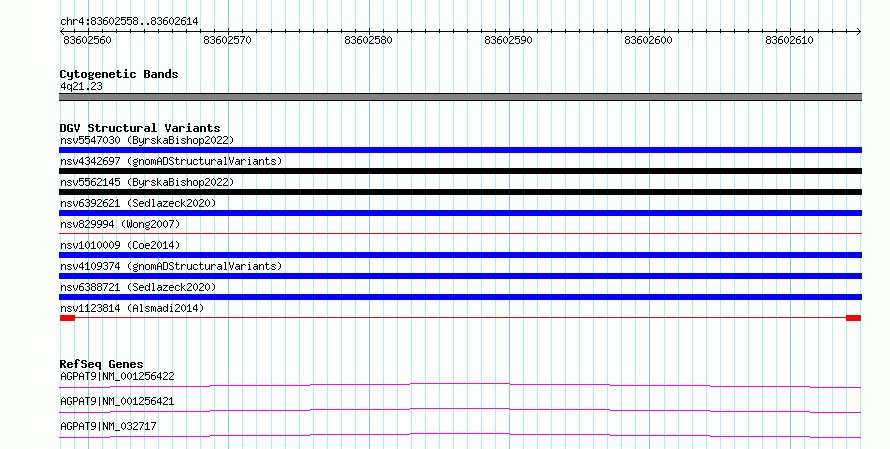Open variant nsv1123814 (Alsmadi2014) label

132,308
